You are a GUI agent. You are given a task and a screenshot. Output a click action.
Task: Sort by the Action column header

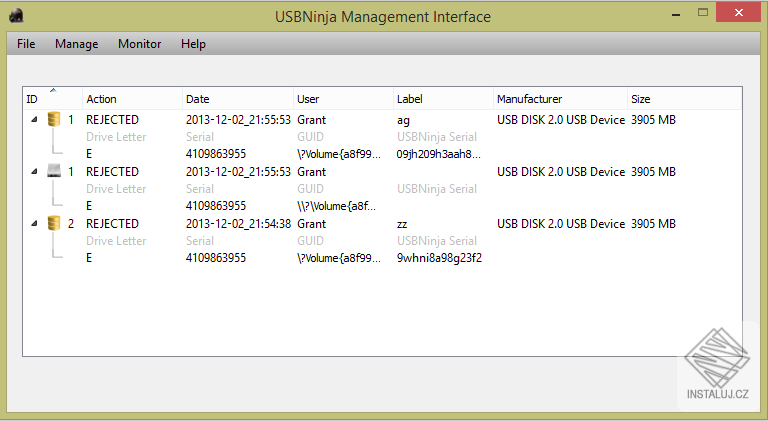132,99
